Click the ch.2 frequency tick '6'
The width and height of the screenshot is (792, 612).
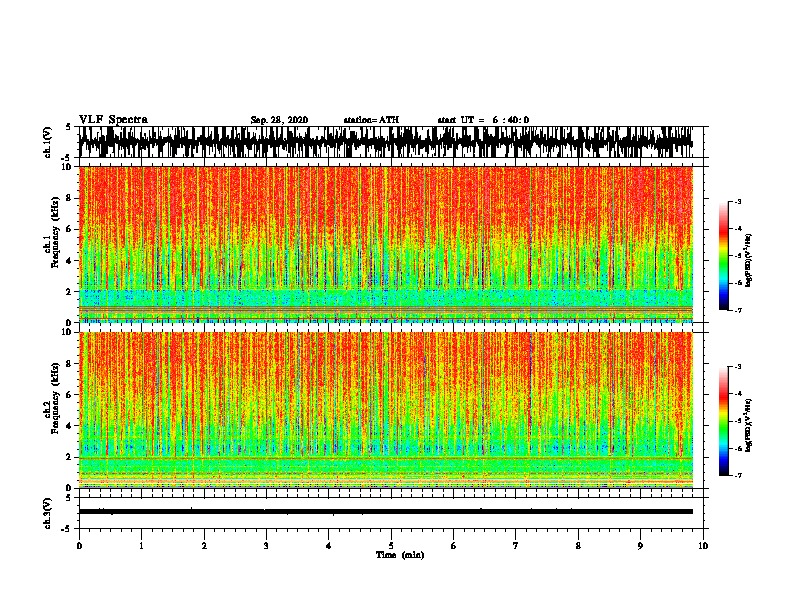pos(69,394)
